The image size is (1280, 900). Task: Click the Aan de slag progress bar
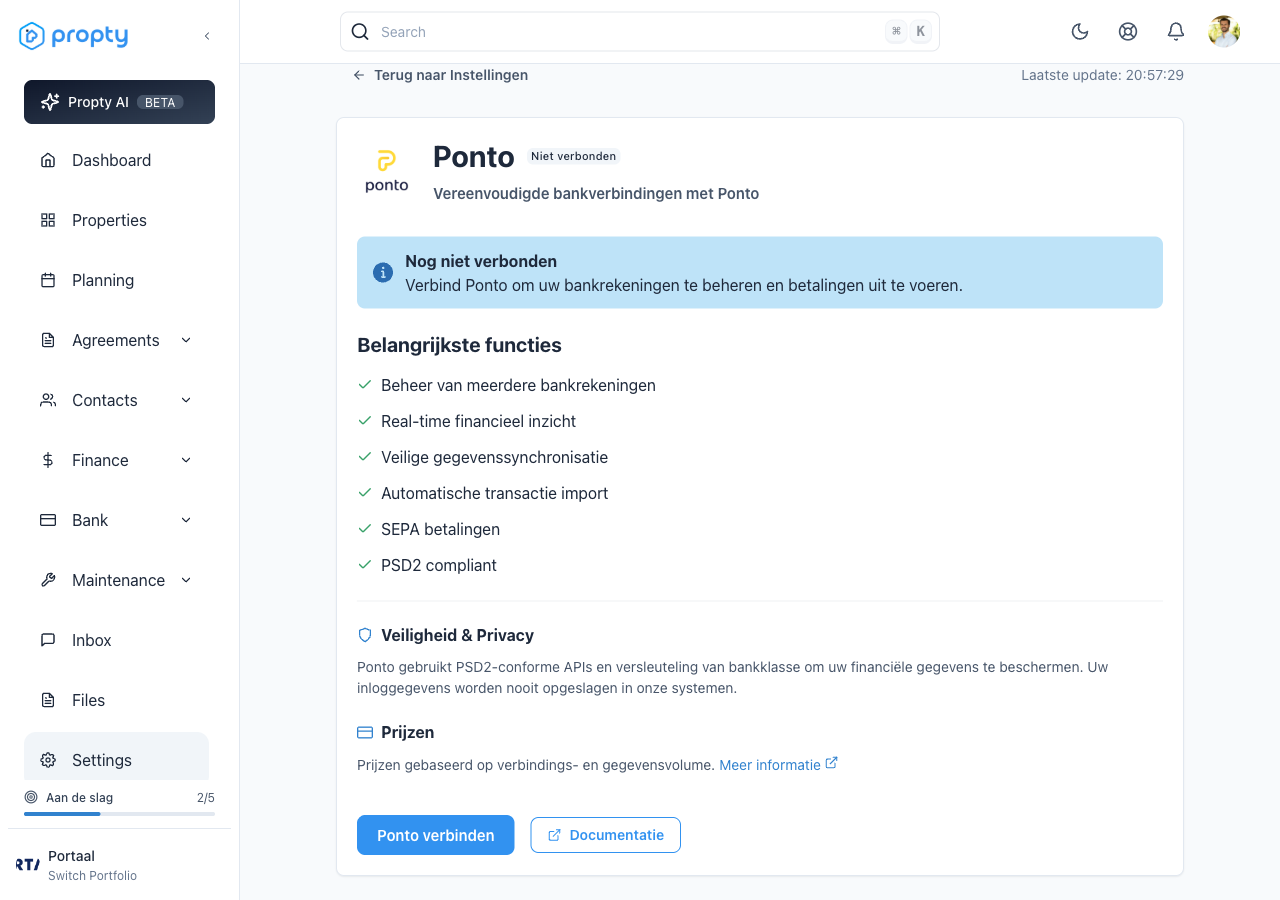pos(119,814)
